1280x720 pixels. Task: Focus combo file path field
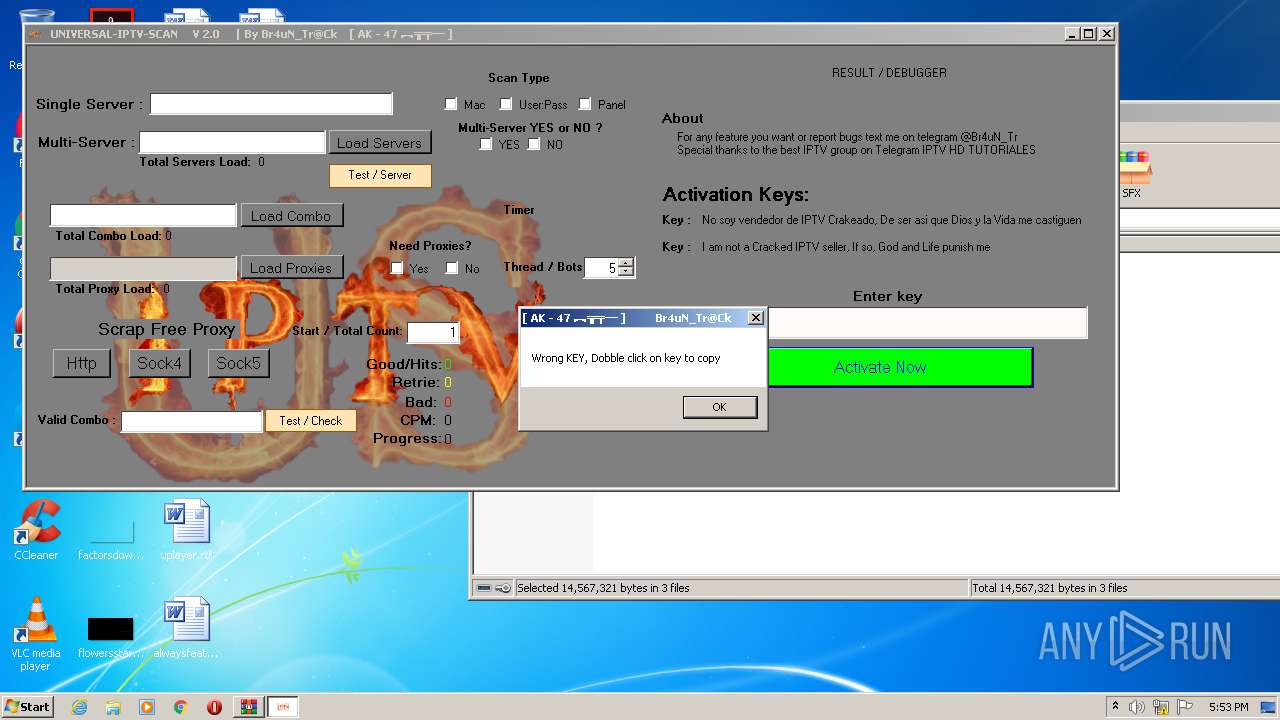click(x=144, y=215)
